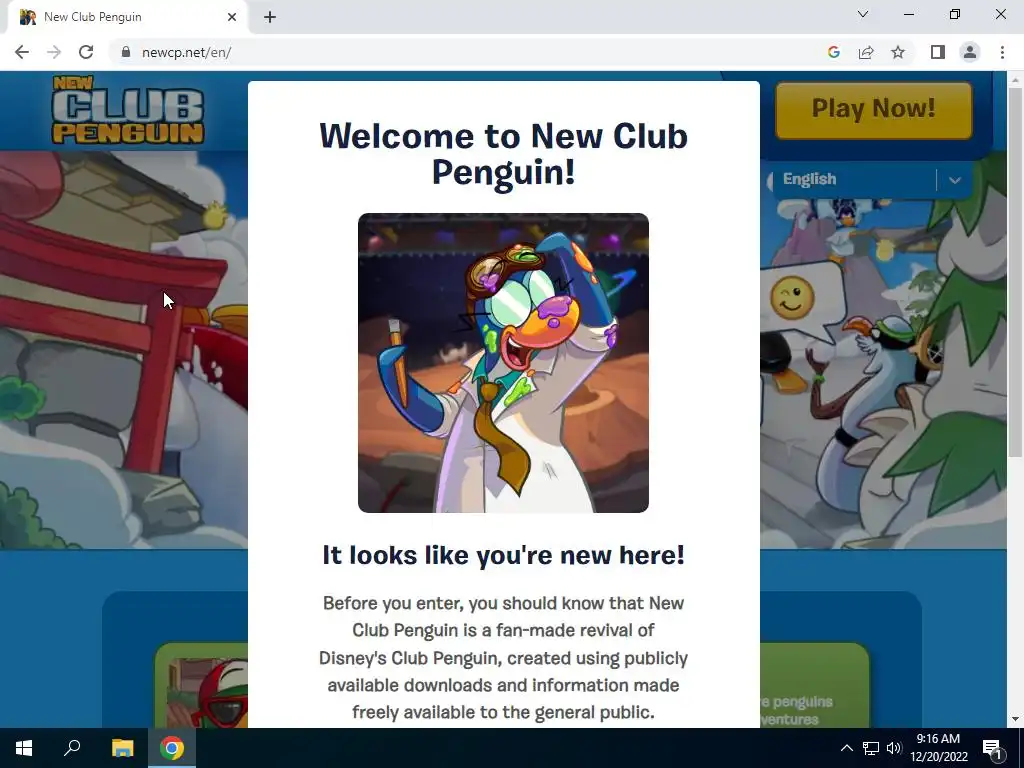1024x768 pixels.
Task: Reload the New Club Penguin page
Action: point(86,52)
